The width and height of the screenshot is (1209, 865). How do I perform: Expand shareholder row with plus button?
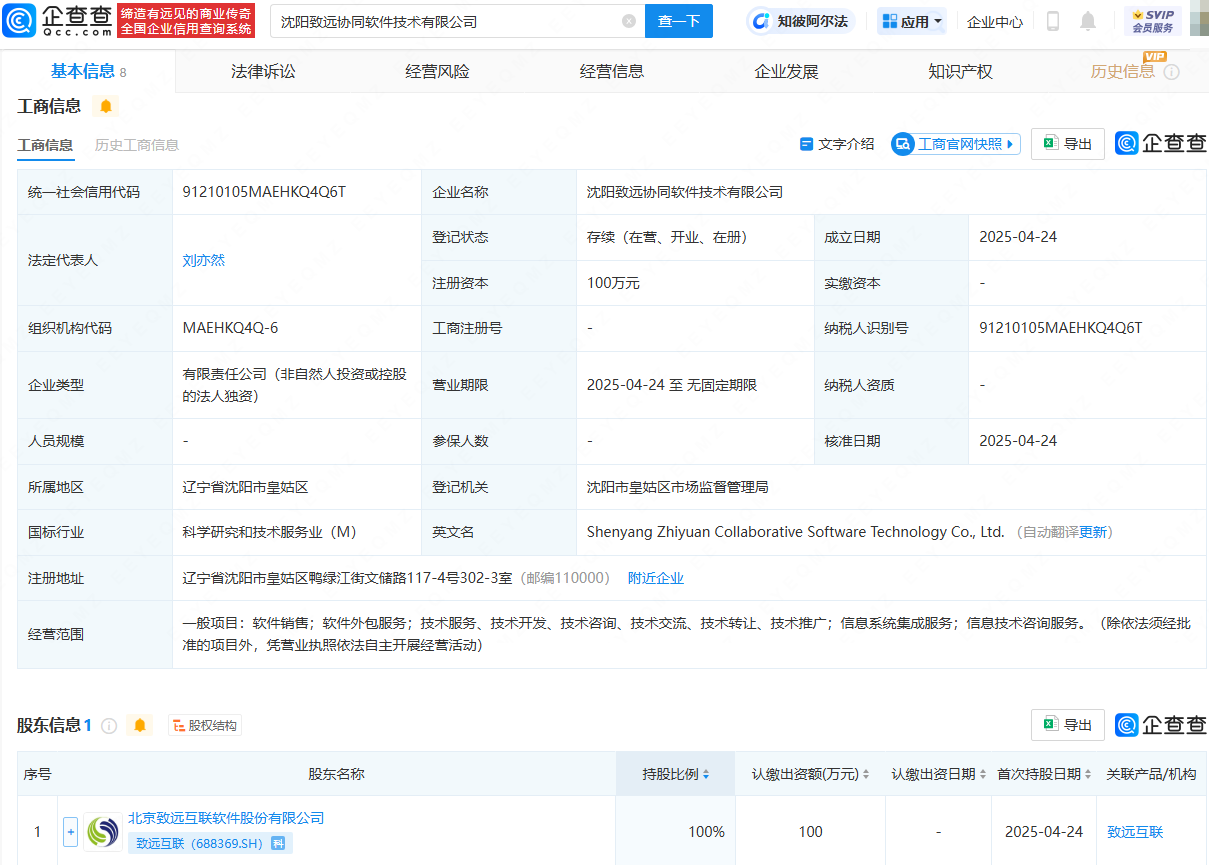point(70,831)
